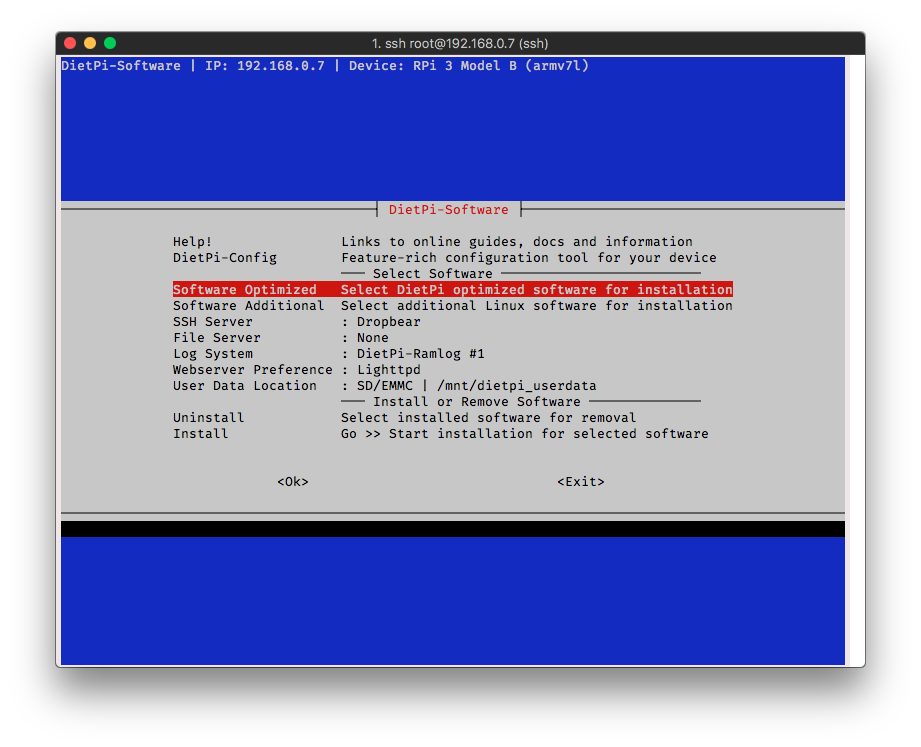This screenshot has height=747, width=921.
Task: Choose Software Additional menu entry
Action: click(453, 305)
